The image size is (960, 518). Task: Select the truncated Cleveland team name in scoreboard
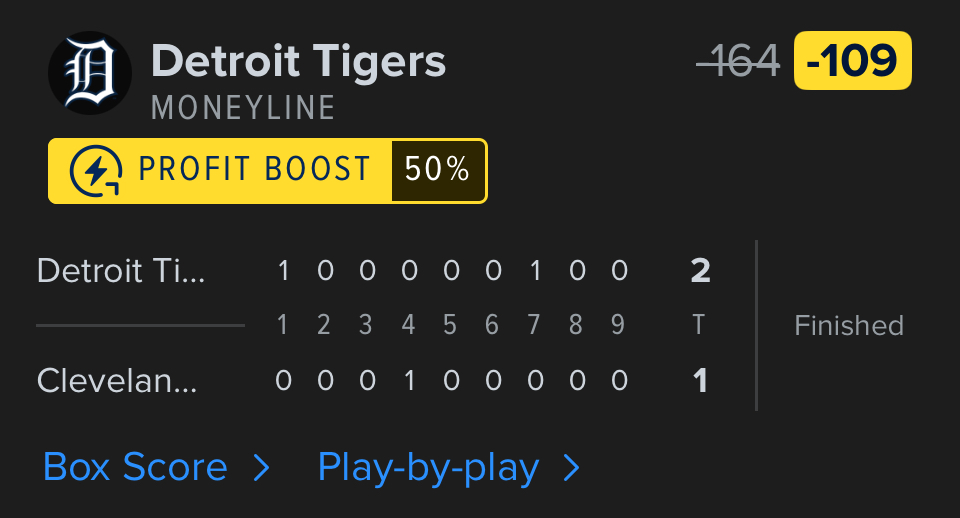(x=117, y=381)
